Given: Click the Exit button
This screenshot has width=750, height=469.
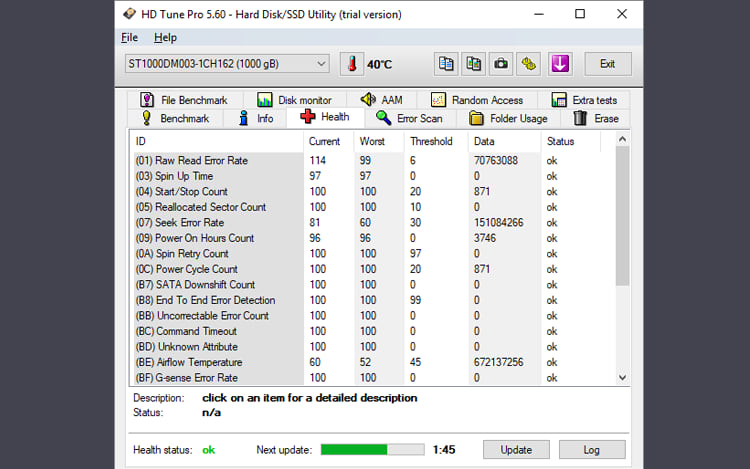Looking at the screenshot, I should click(x=607, y=64).
